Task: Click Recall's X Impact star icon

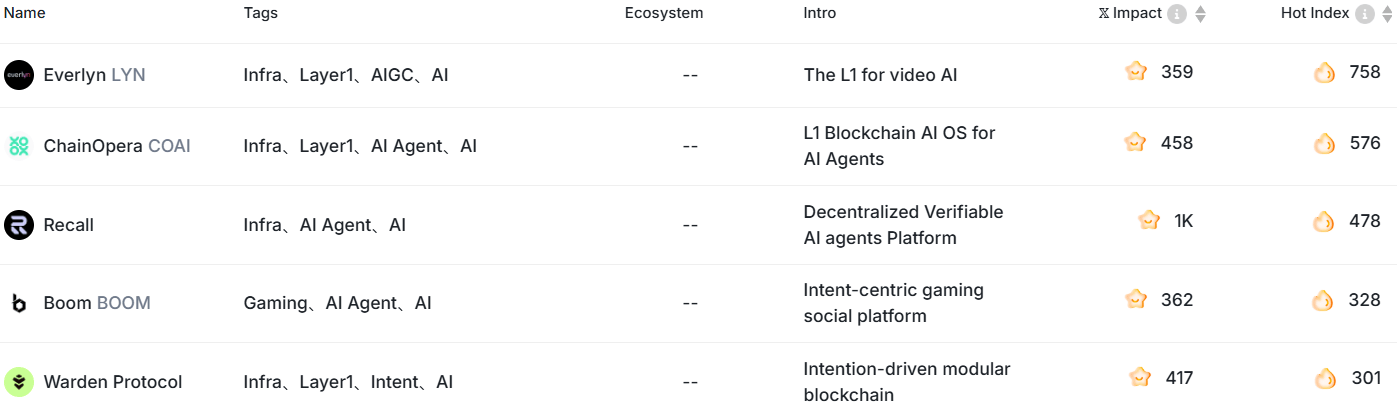Action: 1149,221
